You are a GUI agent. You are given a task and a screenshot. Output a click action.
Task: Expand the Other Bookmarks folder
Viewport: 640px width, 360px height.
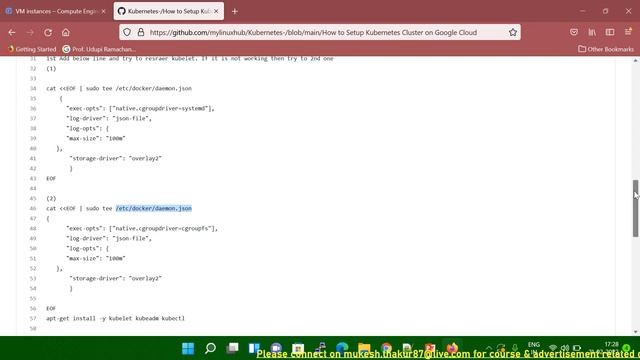click(606, 49)
